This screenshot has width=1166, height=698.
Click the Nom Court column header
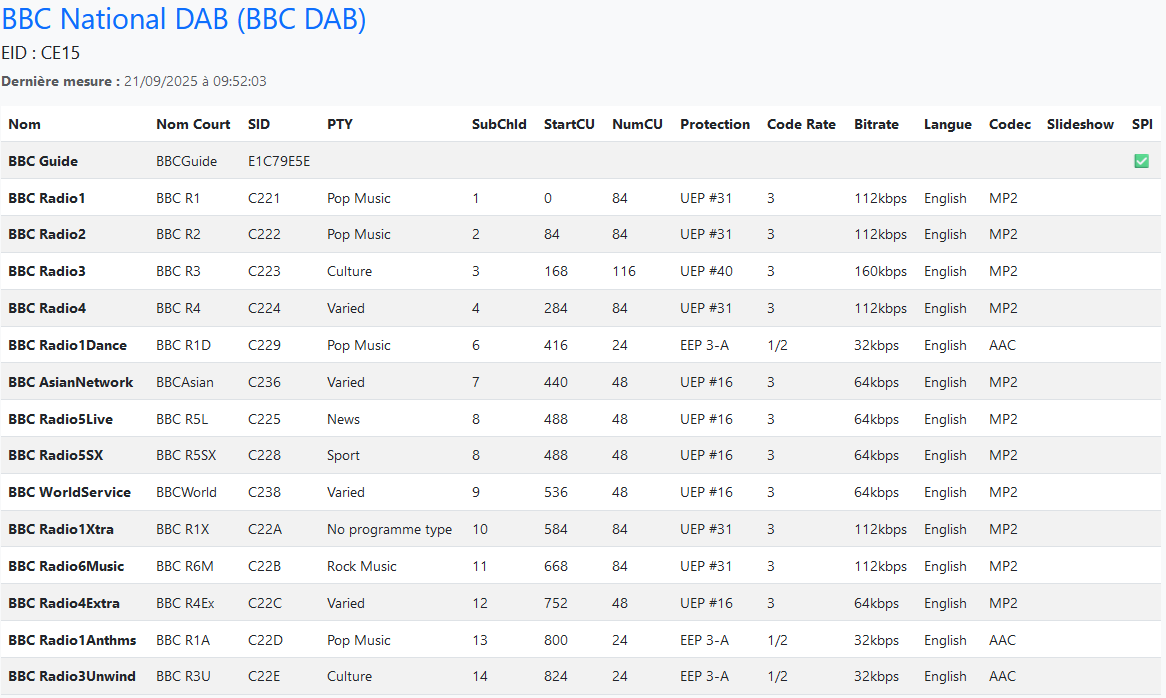(193, 124)
